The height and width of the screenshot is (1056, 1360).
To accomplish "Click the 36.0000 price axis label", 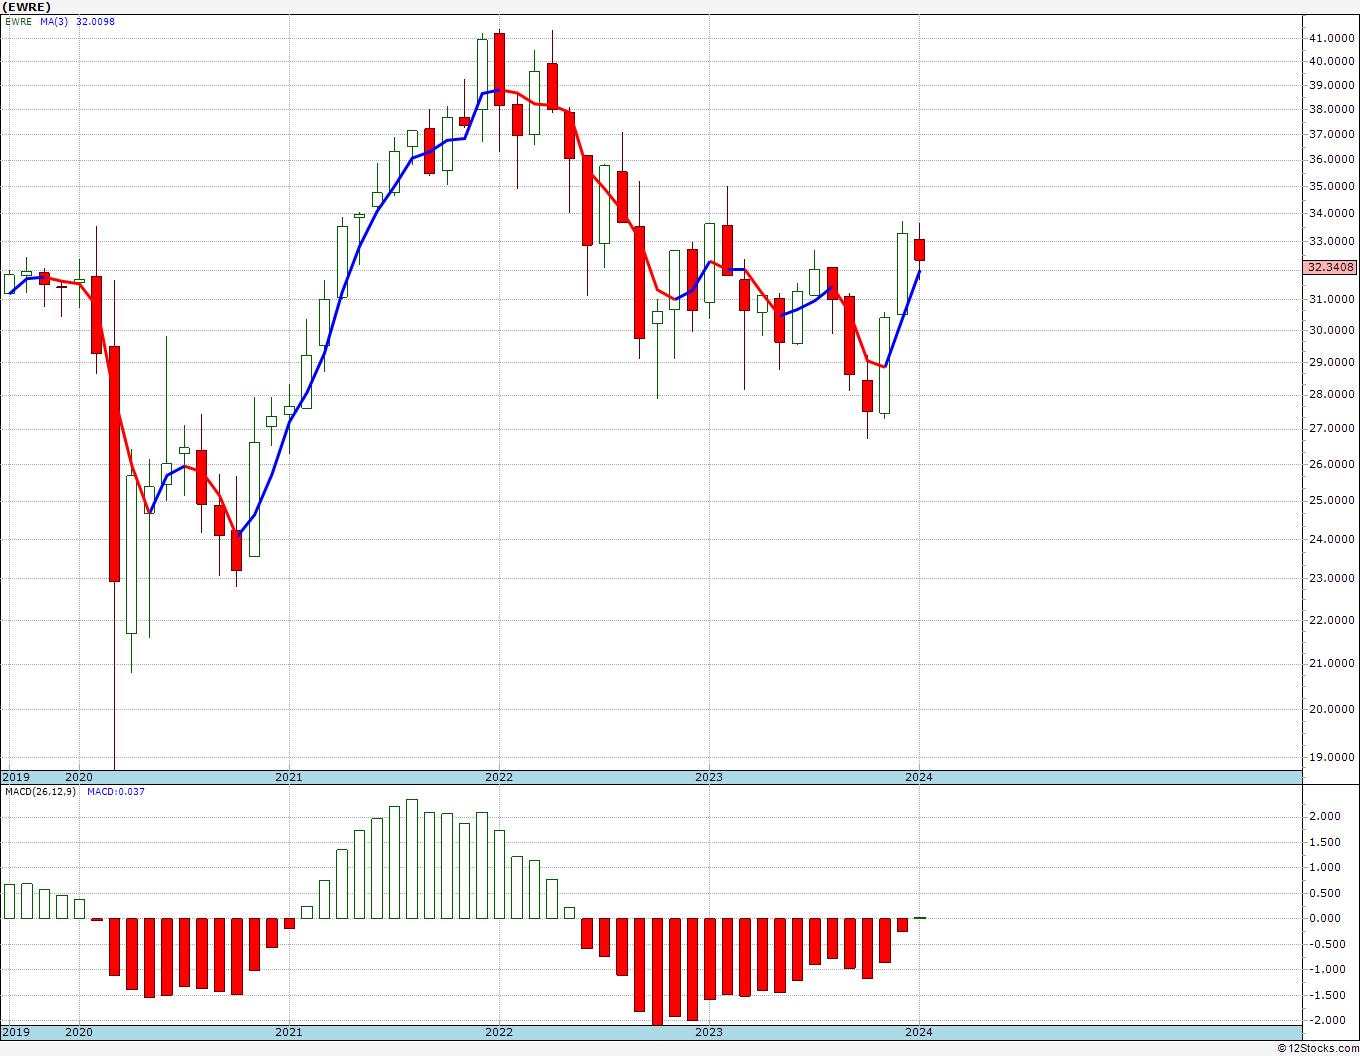I will 1334,159.
